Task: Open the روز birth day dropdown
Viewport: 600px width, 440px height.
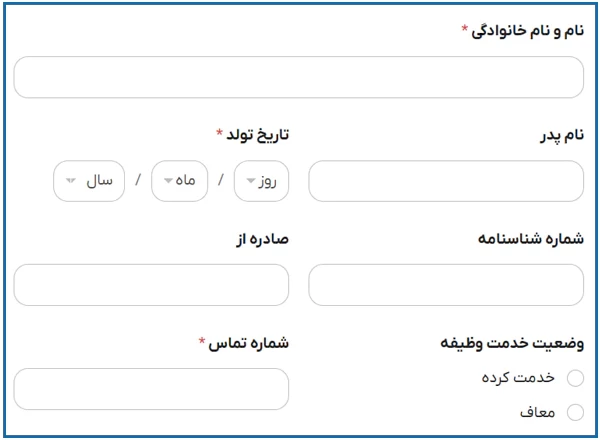Action: tap(261, 181)
